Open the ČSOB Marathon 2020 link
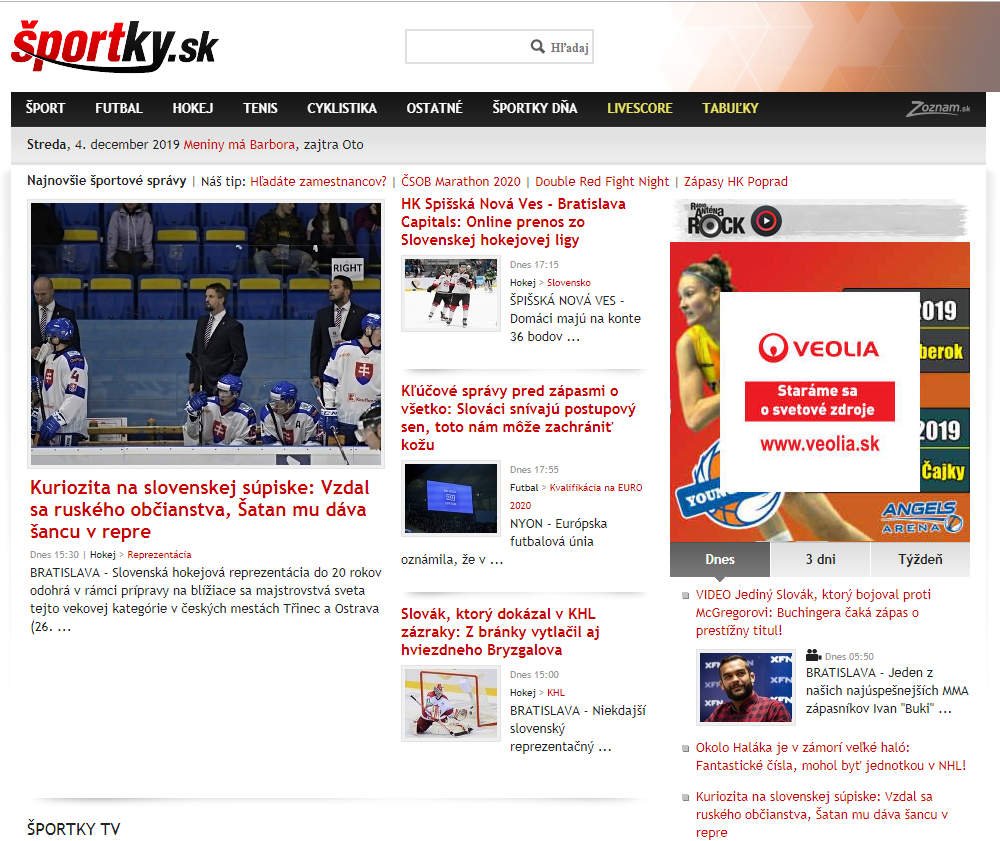The width and height of the screenshot is (1000, 841). click(x=461, y=182)
